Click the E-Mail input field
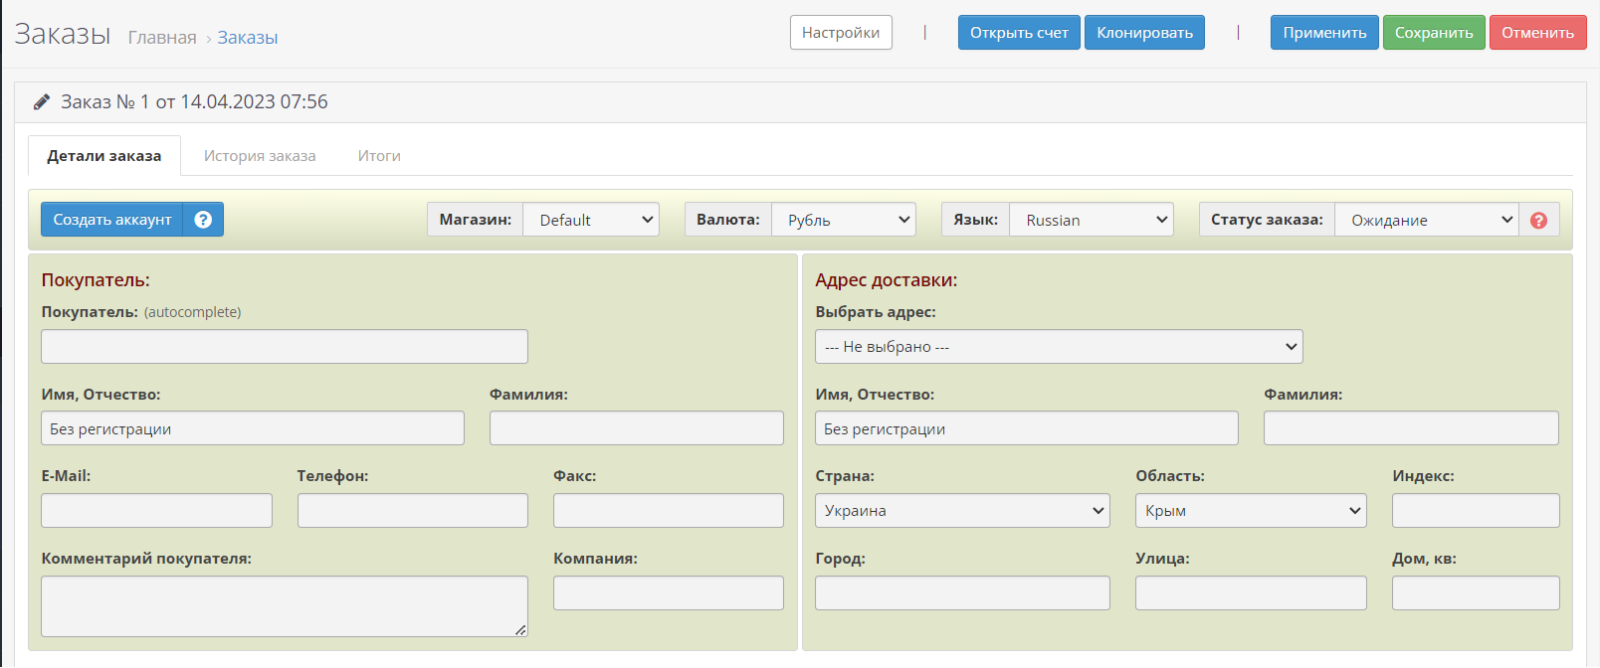This screenshot has height=668, width=1600. (x=157, y=511)
